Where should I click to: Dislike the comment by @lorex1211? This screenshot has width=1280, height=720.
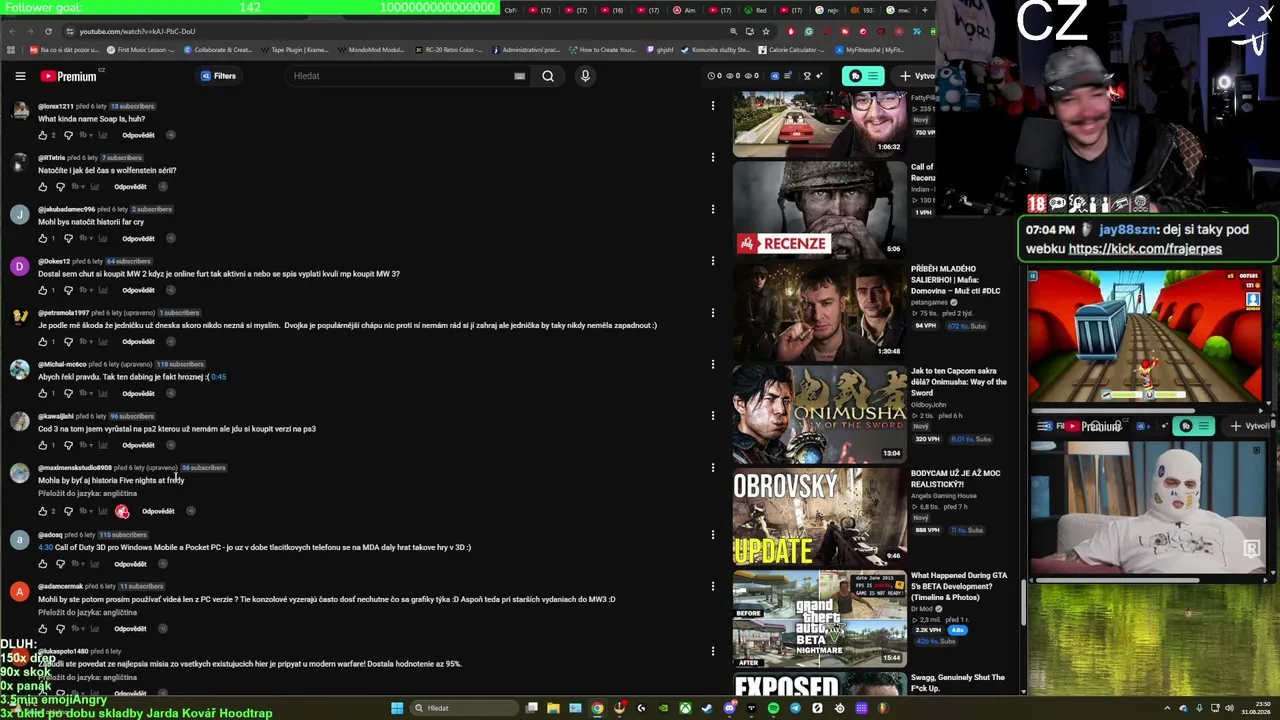click(x=68, y=135)
